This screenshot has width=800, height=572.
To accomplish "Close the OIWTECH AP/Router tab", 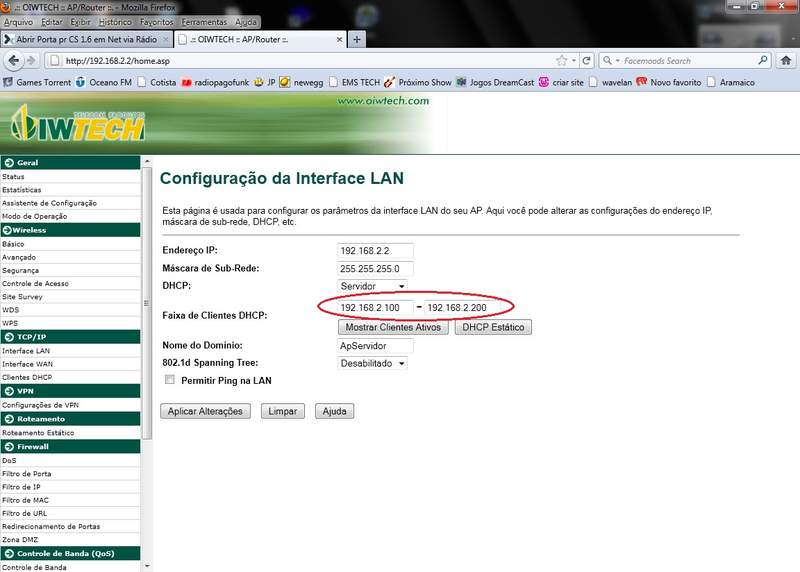I will [339, 39].
